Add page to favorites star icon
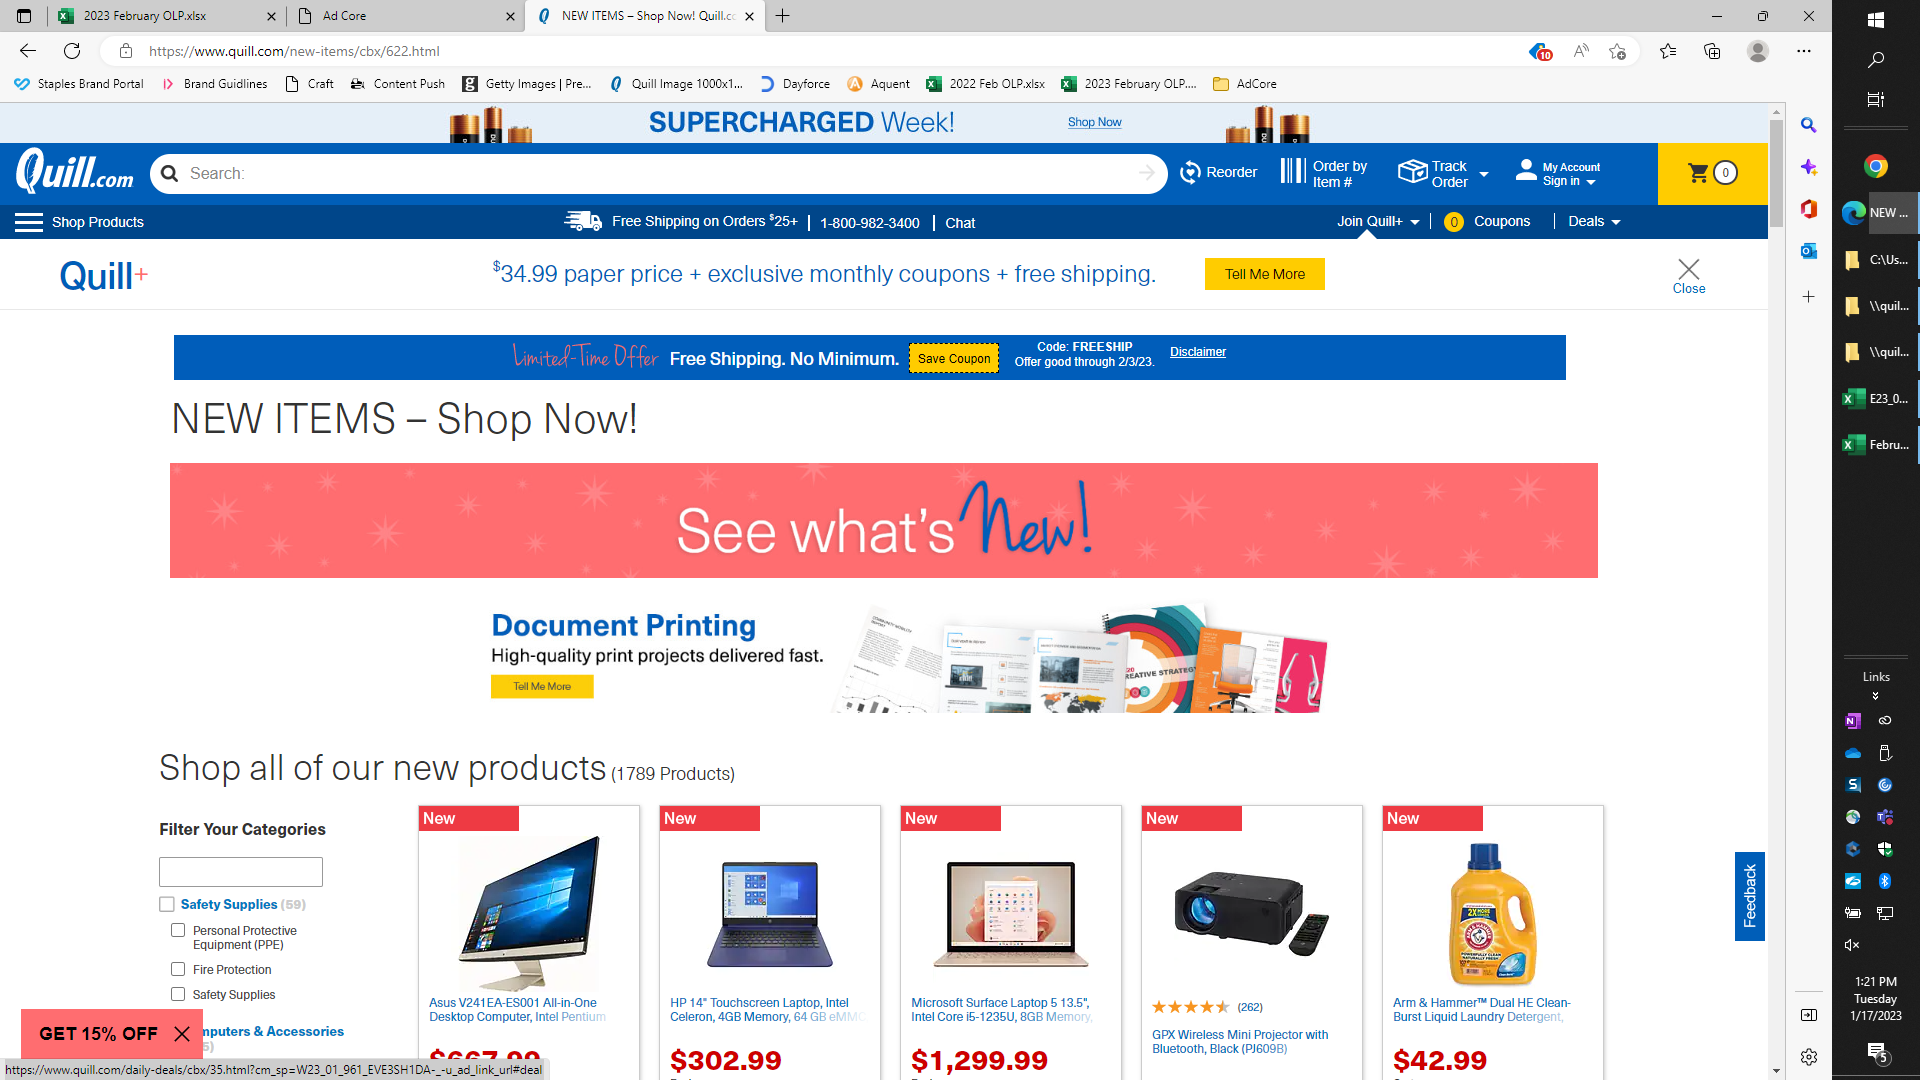This screenshot has width=1920, height=1080. pyautogui.click(x=1617, y=51)
